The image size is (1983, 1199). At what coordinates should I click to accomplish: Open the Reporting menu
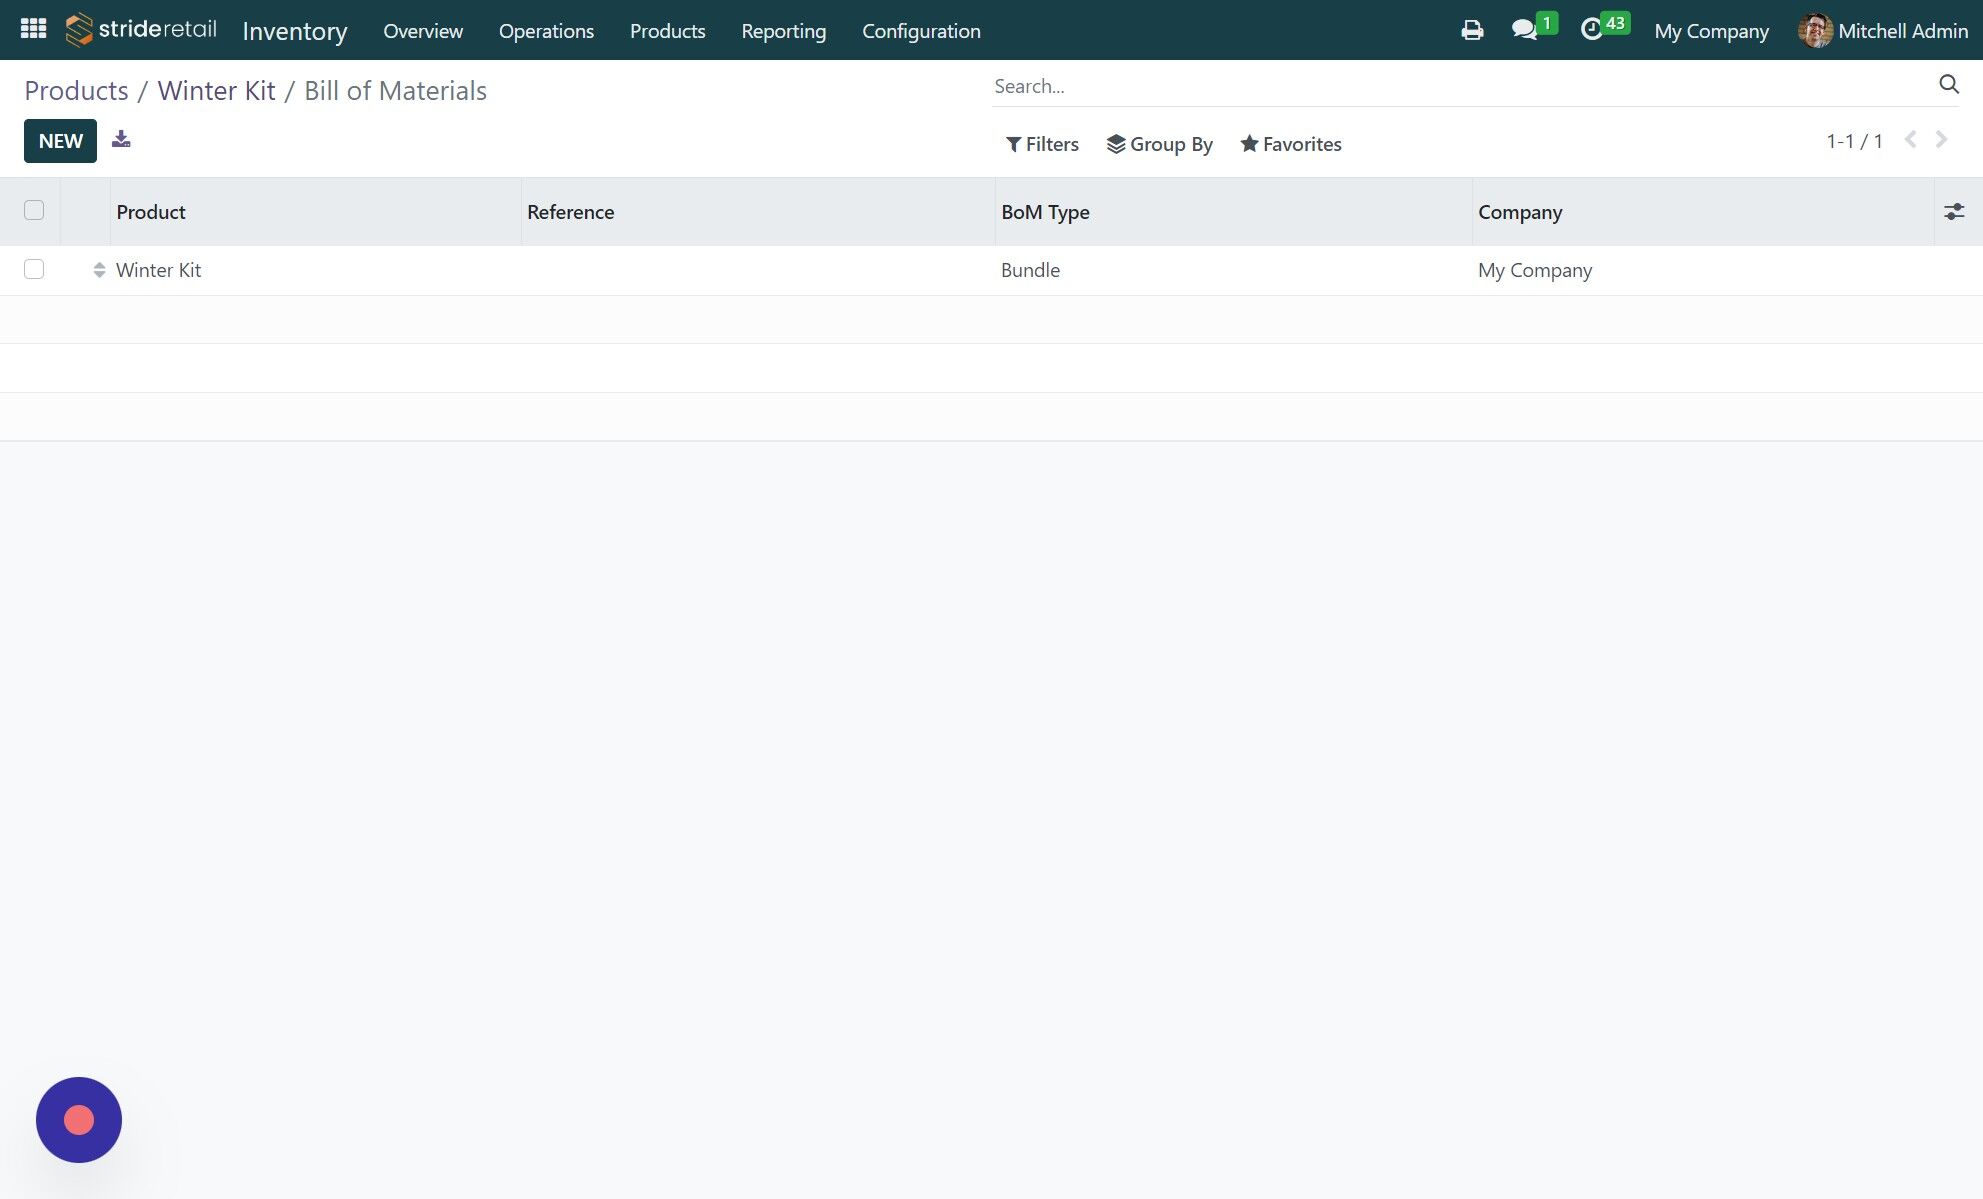click(783, 31)
